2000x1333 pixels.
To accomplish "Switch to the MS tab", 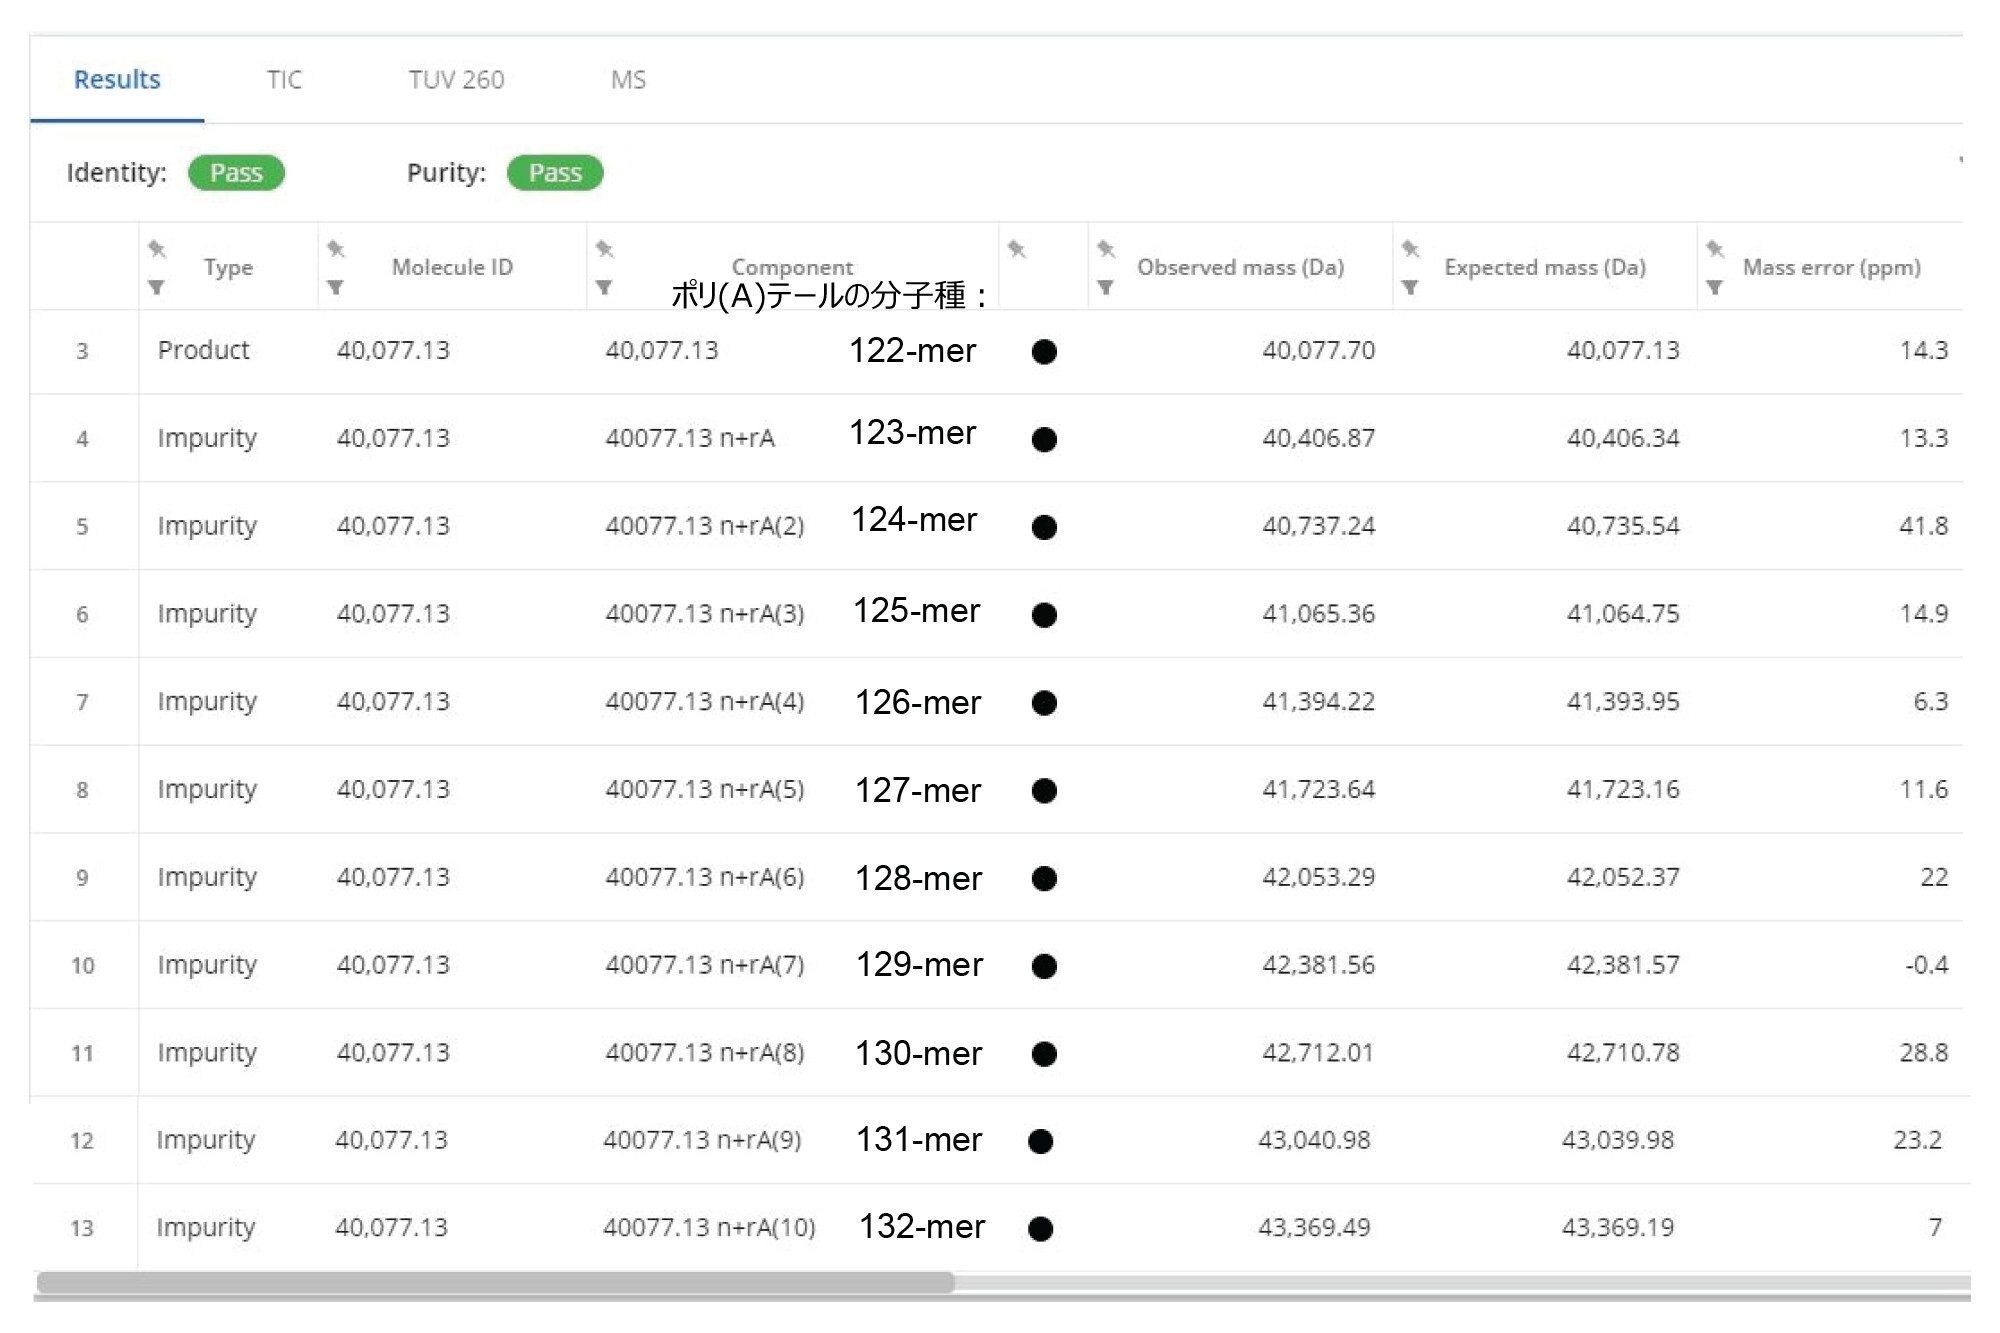I will (x=628, y=80).
